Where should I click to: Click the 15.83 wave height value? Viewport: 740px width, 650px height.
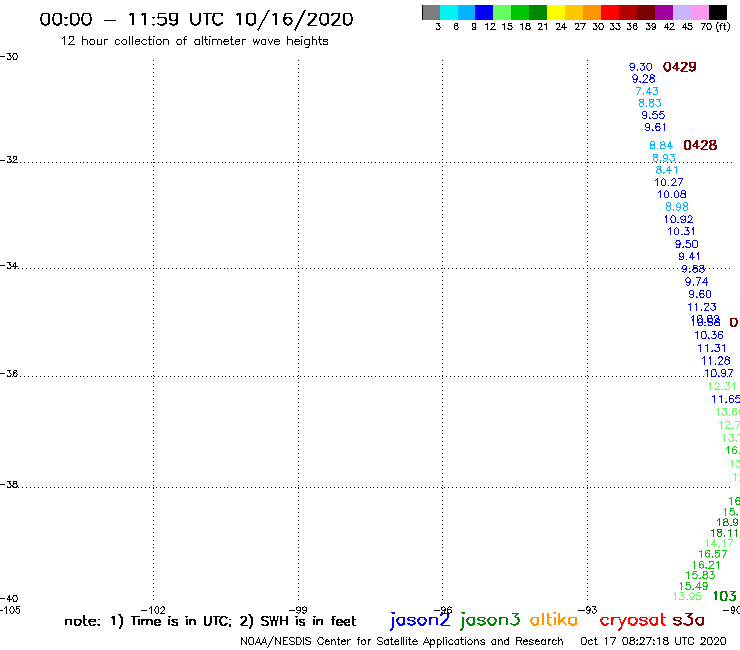coord(700,575)
